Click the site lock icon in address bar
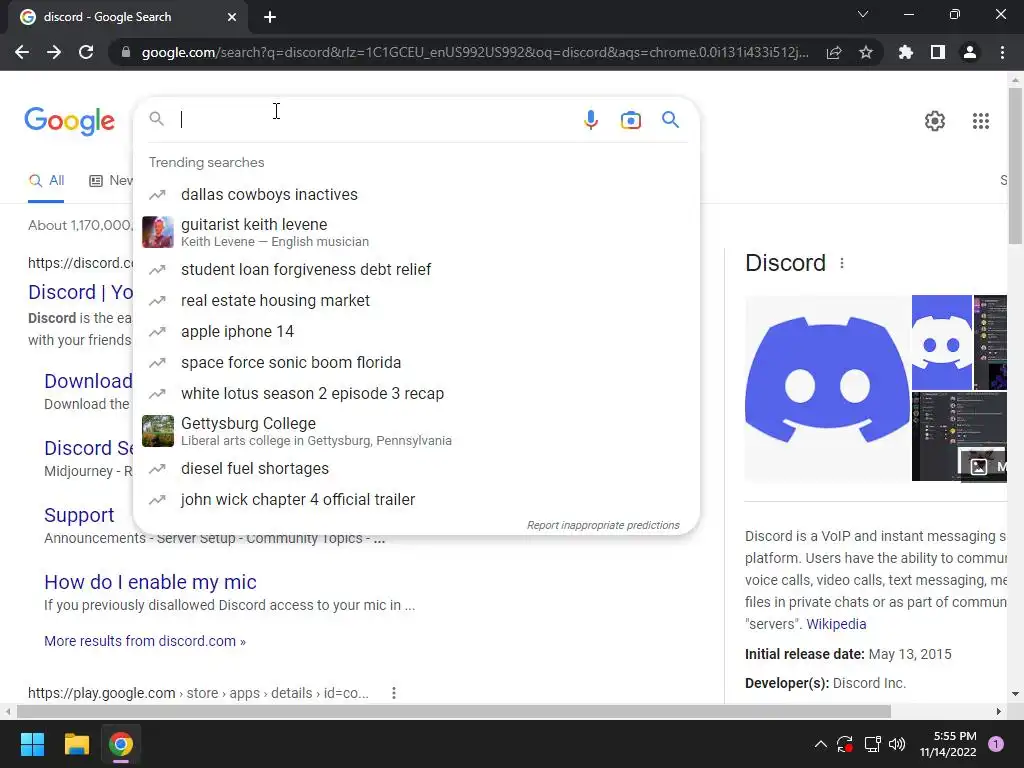1024x768 pixels. tap(126, 52)
